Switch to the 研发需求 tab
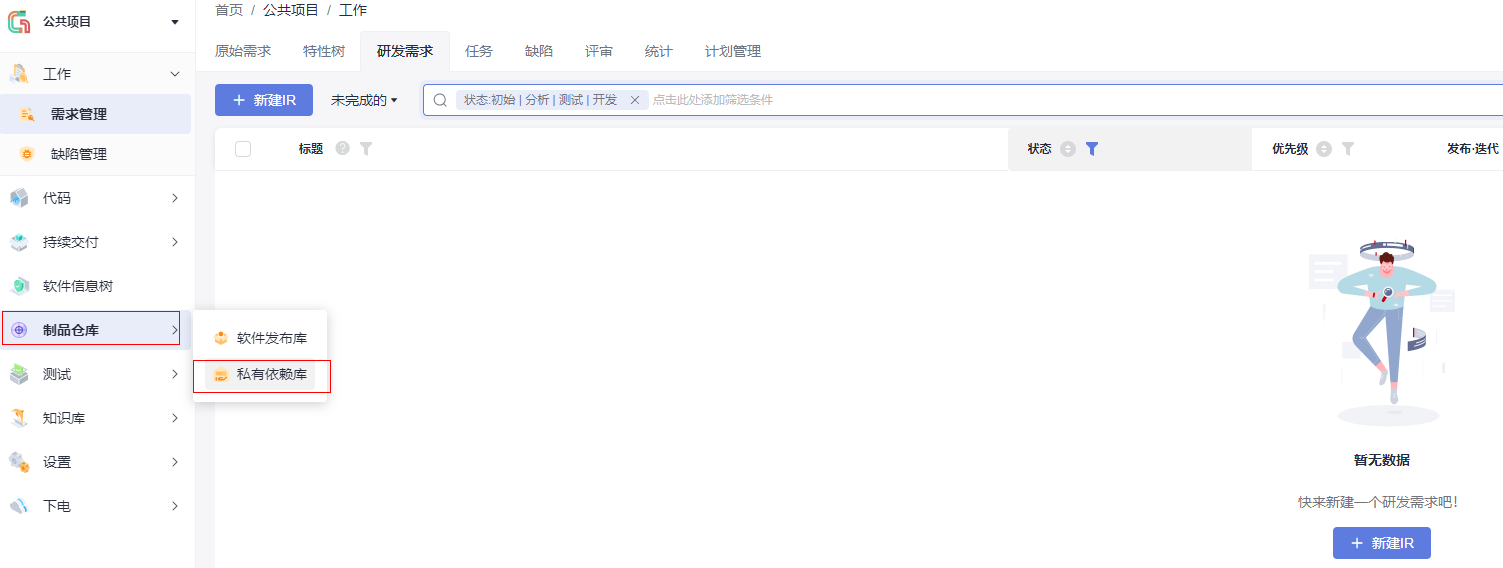The height and width of the screenshot is (568, 1503). [x=405, y=51]
